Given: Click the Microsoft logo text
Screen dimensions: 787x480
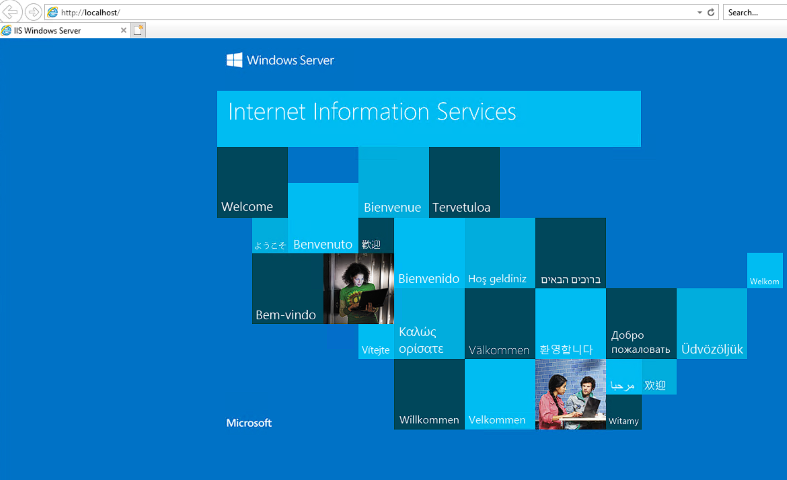Looking at the screenshot, I should pos(249,423).
